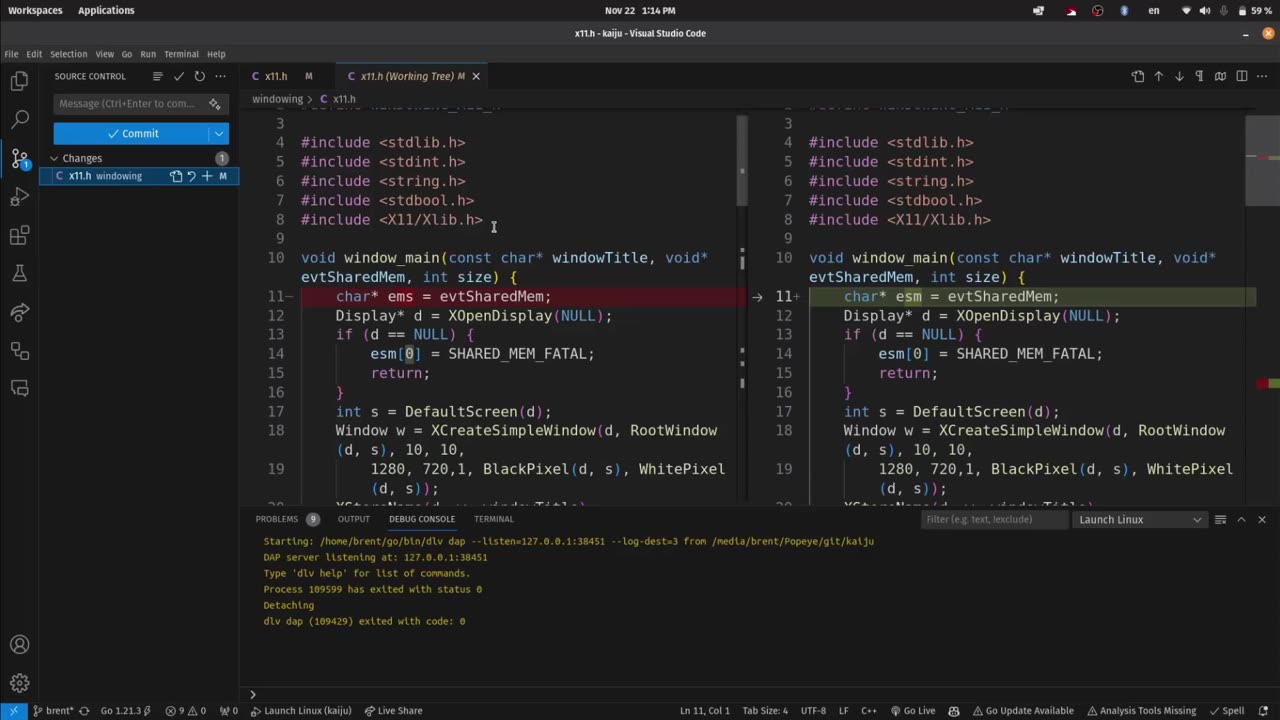Switch to x11.h editor tab
Screen dimensions: 1280x720
click(x=276, y=76)
